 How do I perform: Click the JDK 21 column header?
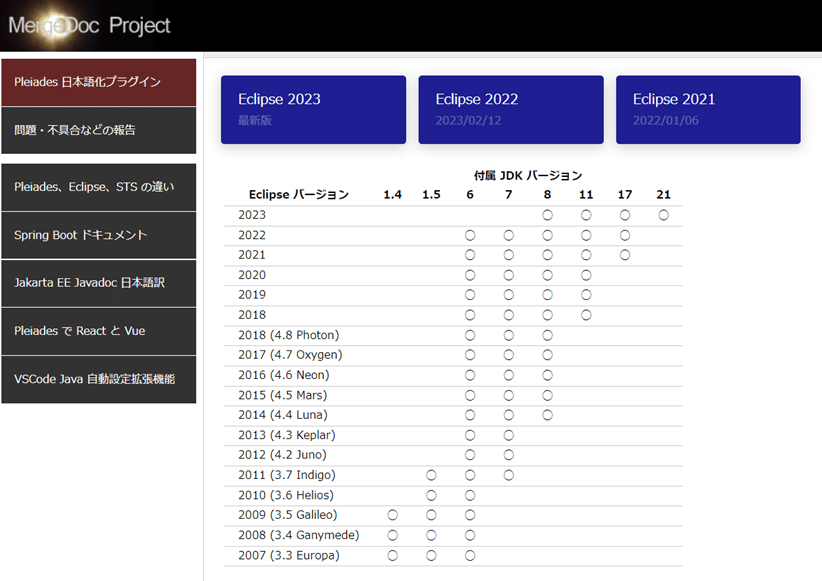pyautogui.click(x=664, y=195)
